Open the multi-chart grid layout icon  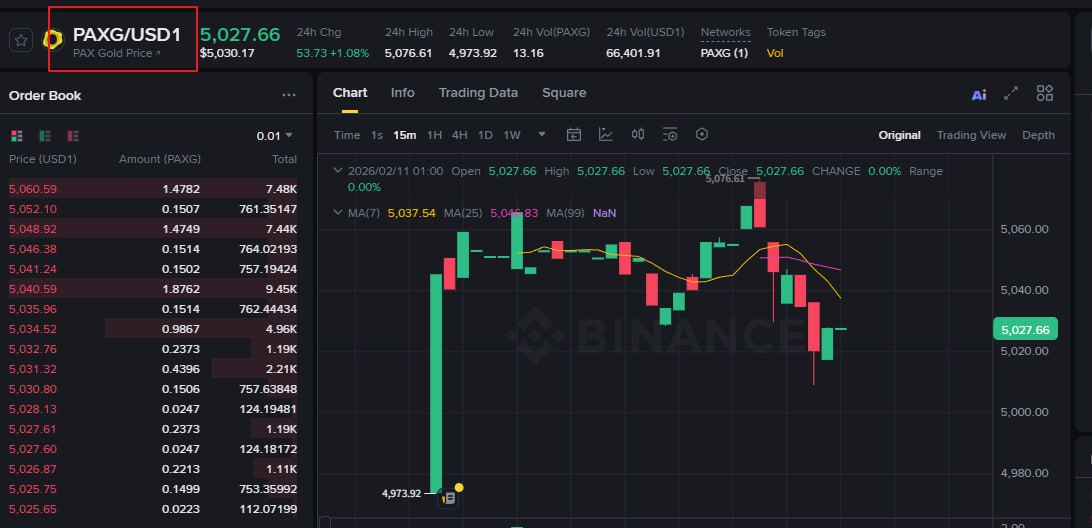(x=1045, y=93)
